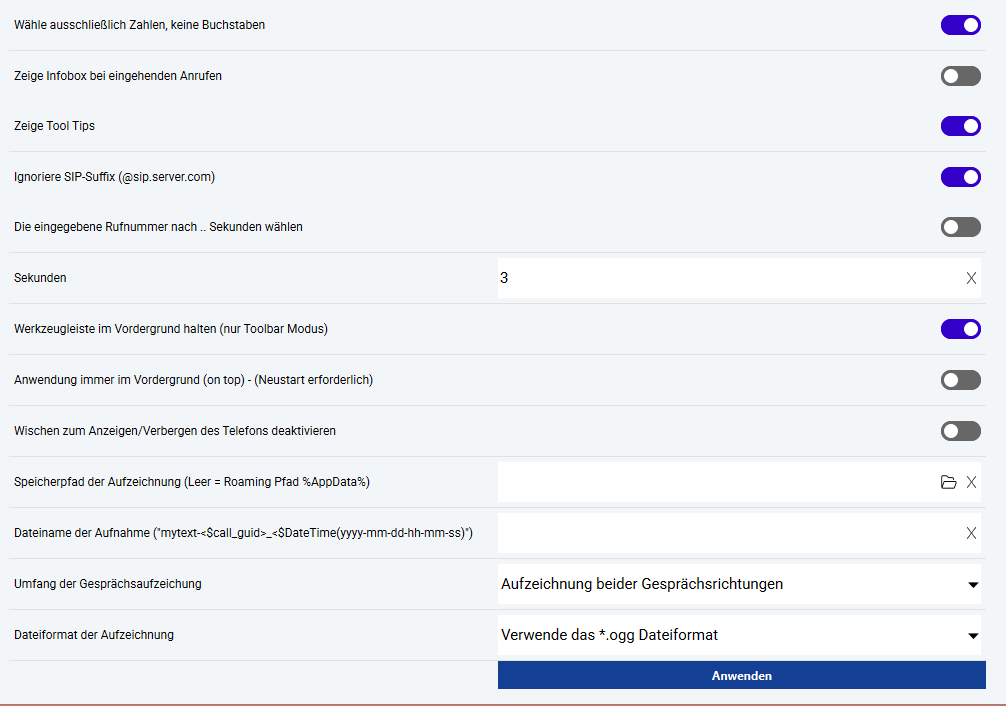This screenshot has width=1006, height=706.
Task: Enable 'Zeige Infobox bei eingehenden Anrufen'
Action: click(960, 76)
